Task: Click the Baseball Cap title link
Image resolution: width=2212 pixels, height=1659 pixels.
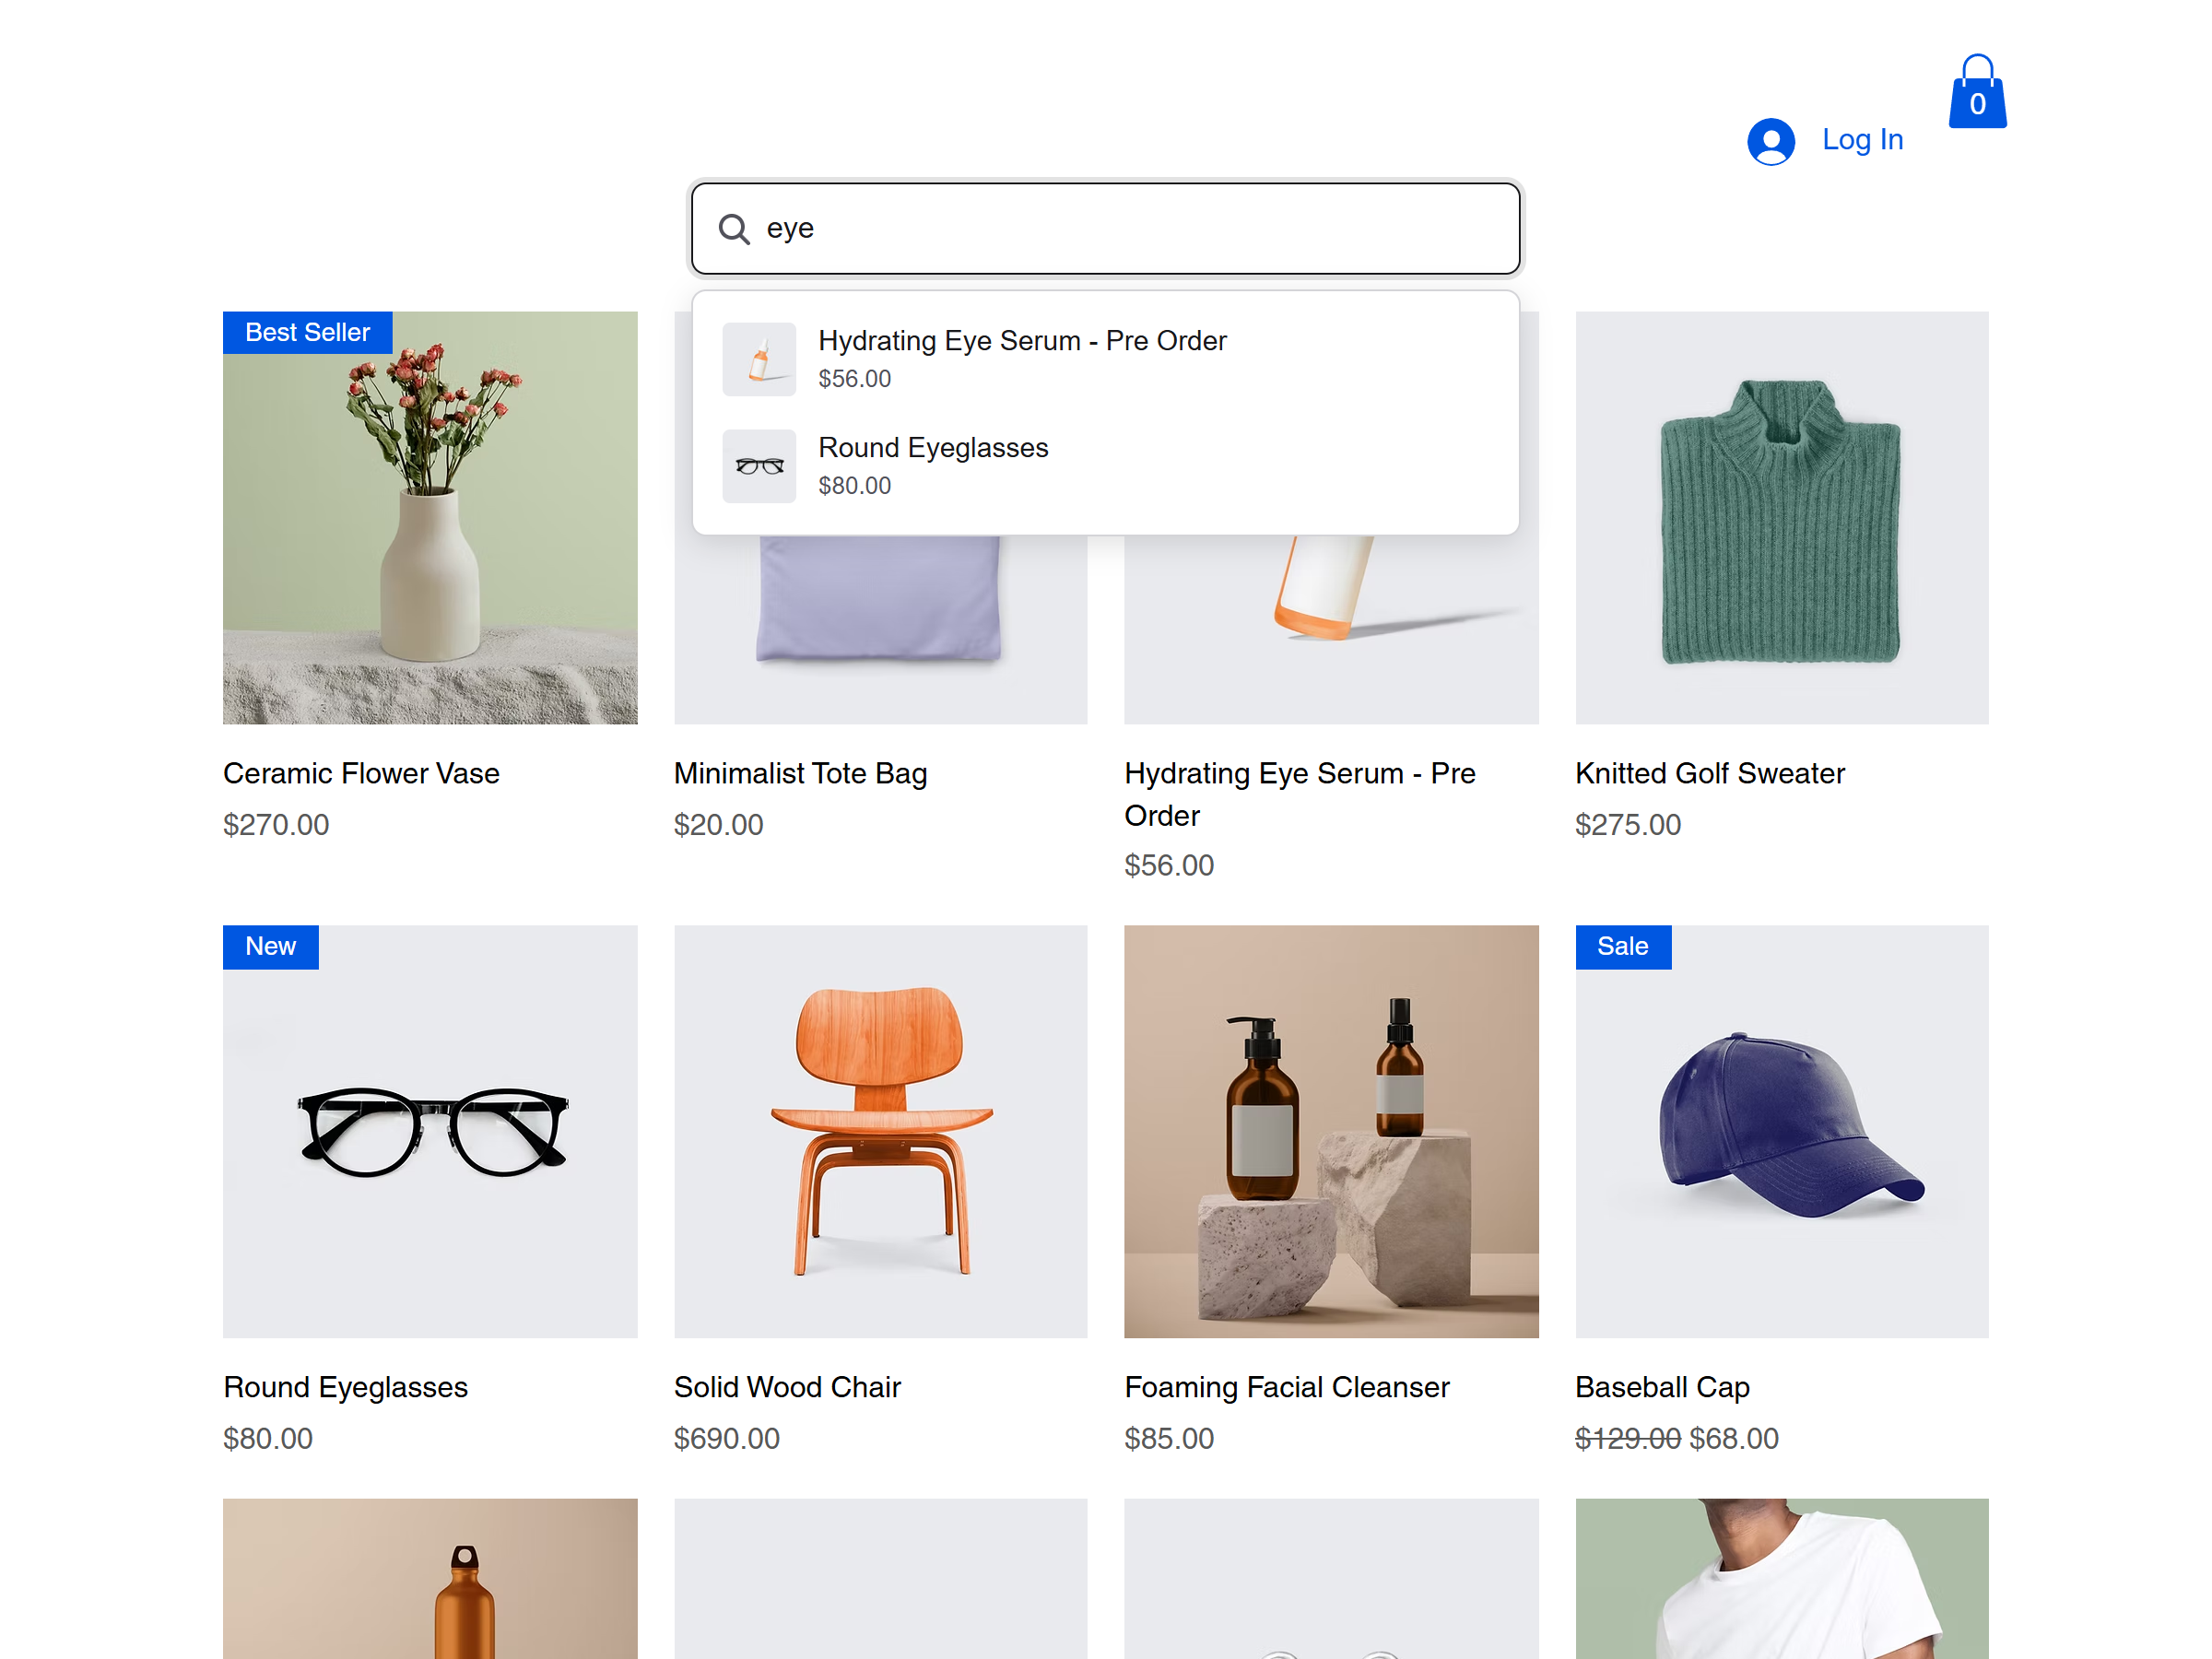Action: click(1662, 1387)
